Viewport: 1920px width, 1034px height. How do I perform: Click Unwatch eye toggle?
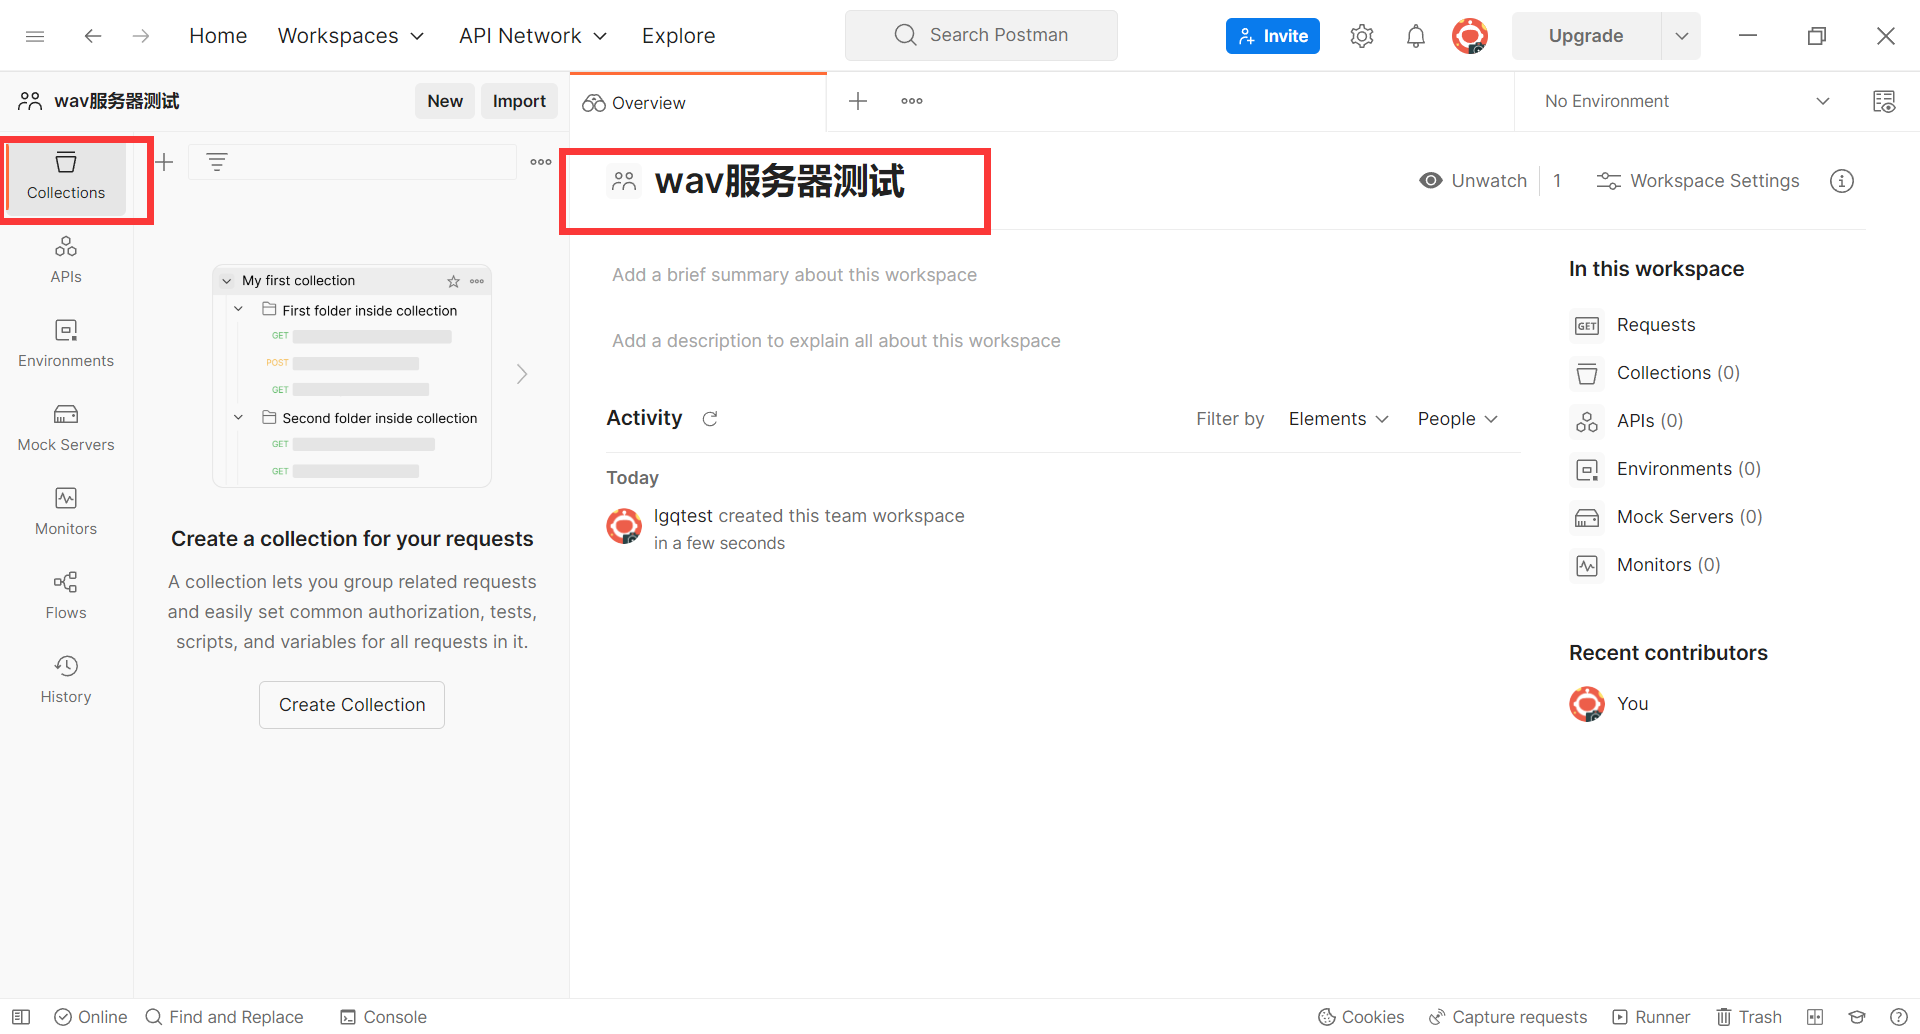[x=1473, y=181]
